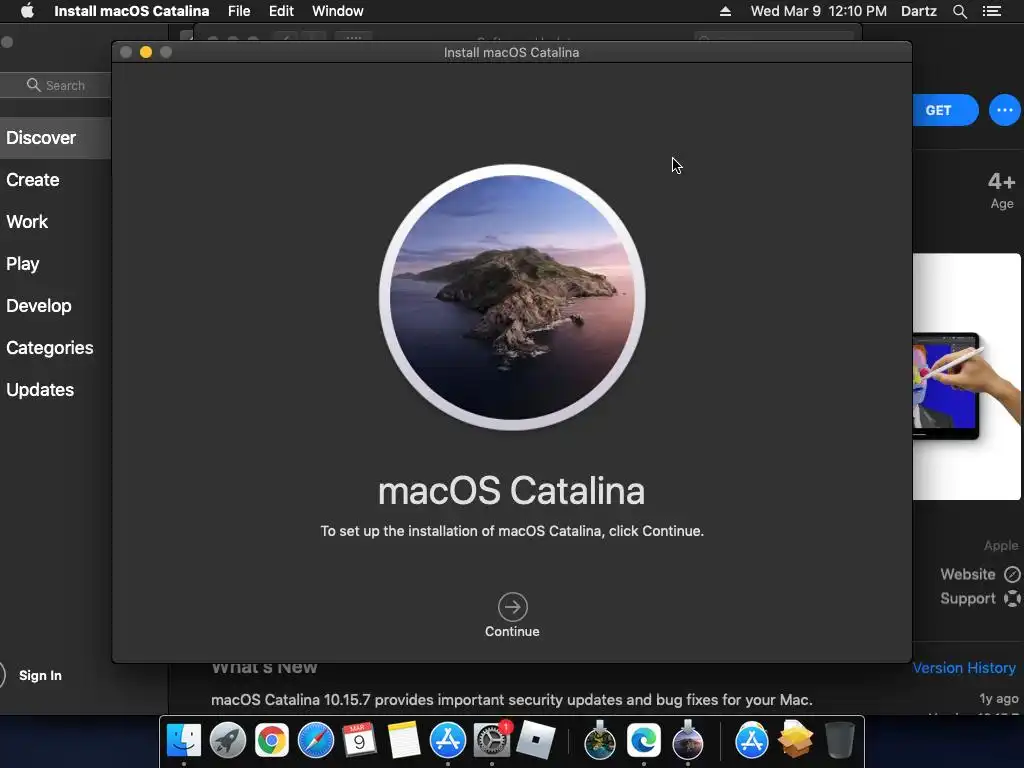
Task: Open the Edit menu
Action: [x=281, y=11]
